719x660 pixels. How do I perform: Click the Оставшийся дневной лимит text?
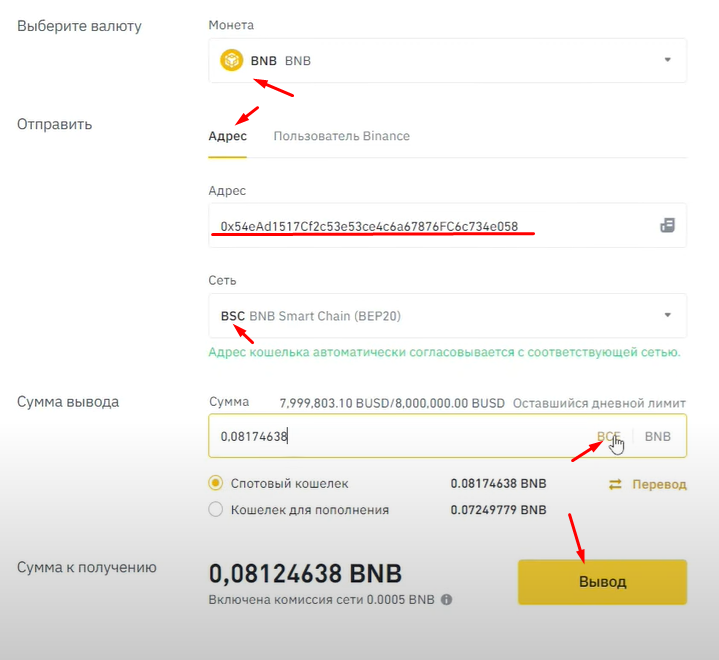(599, 404)
